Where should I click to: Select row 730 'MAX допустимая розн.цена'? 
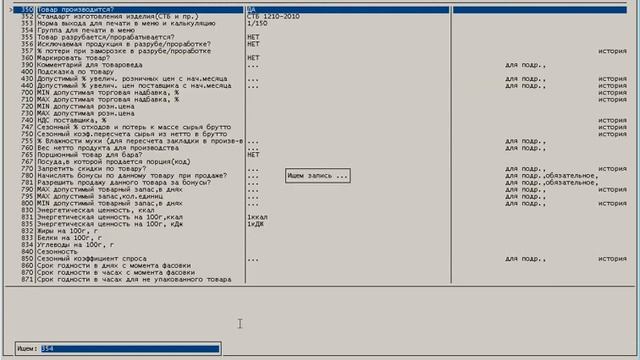(x=320, y=113)
